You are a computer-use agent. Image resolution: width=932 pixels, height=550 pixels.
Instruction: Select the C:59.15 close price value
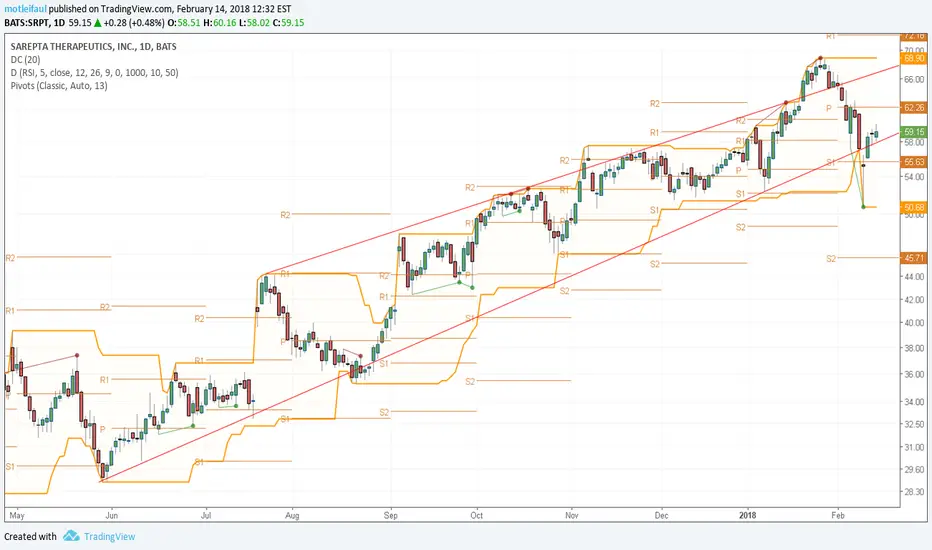(x=289, y=23)
